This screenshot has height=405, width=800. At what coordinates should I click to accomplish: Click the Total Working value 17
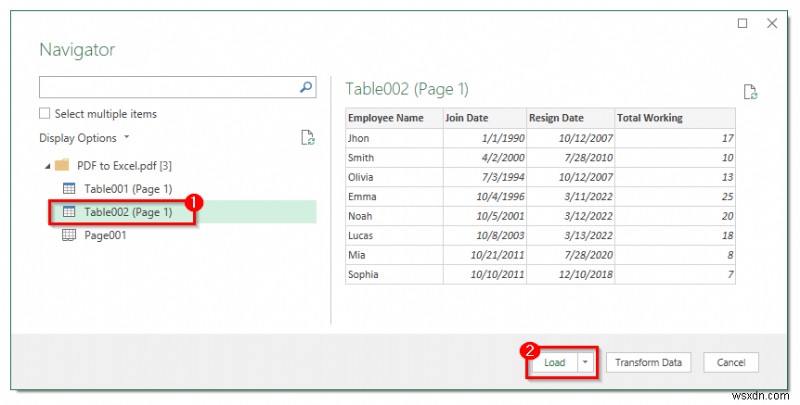click(x=674, y=138)
